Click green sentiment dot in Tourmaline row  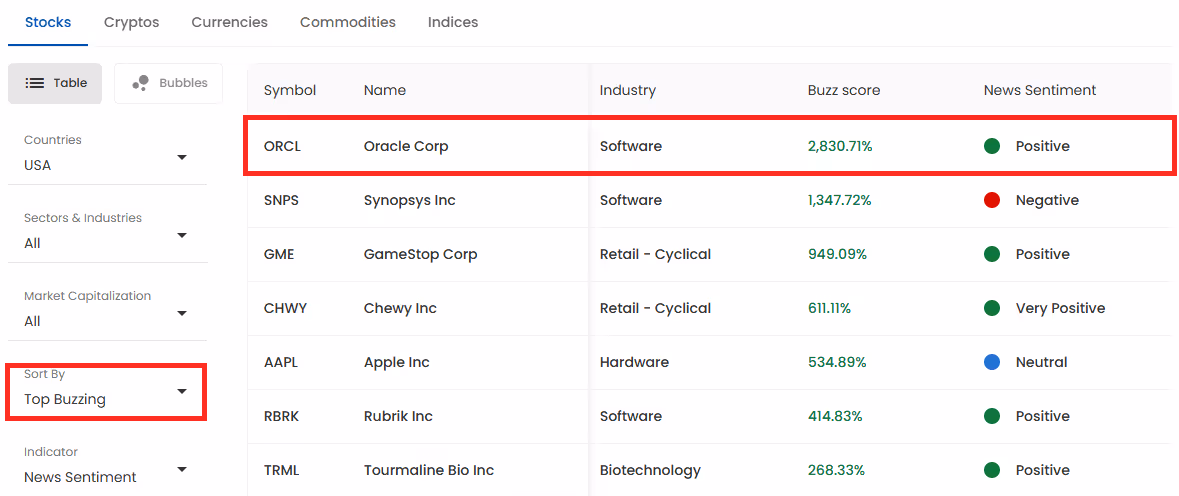(992, 471)
